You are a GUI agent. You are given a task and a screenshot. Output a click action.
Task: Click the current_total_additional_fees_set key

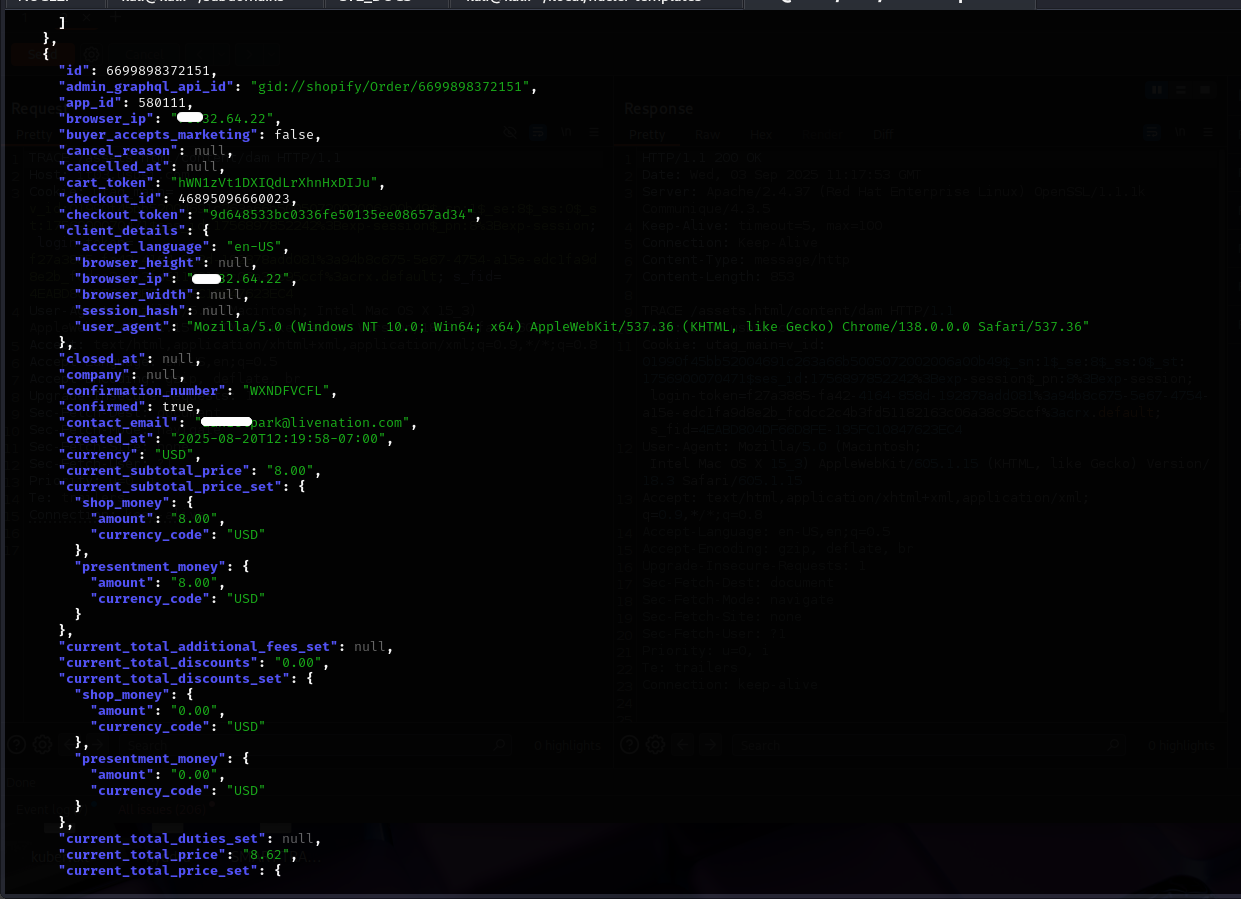coord(197,646)
